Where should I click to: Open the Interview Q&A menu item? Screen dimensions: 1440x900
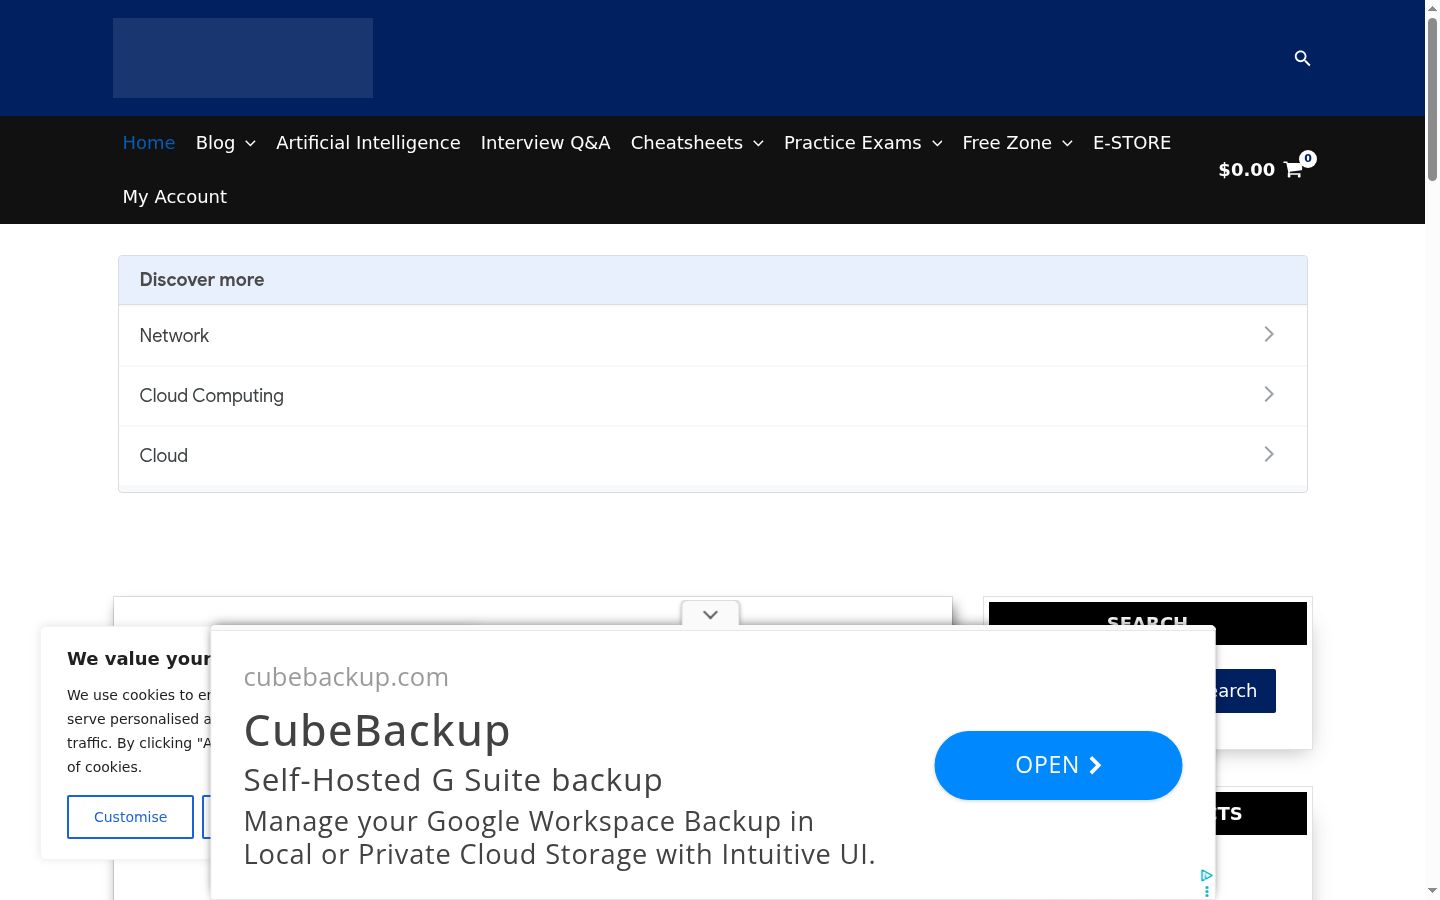pyautogui.click(x=545, y=143)
